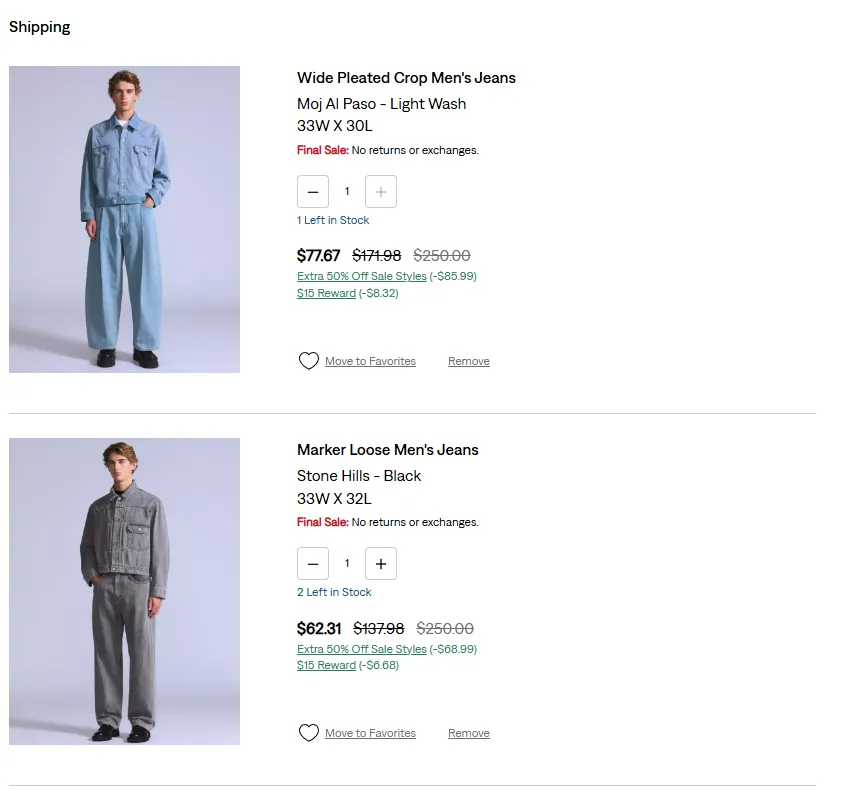Open the black Stone Hills jeans image
Image resolution: width=841 pixels, height=805 pixels.
coord(124,592)
